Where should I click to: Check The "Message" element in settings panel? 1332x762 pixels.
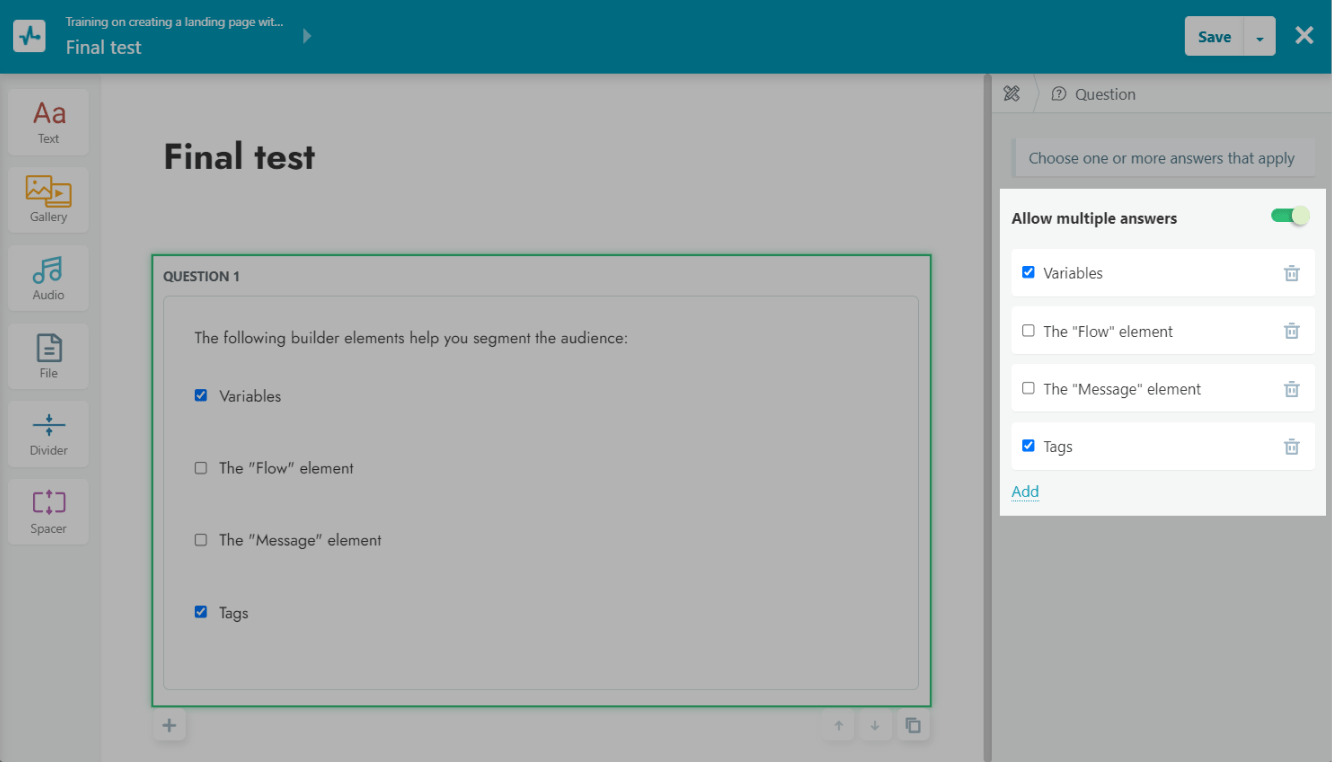[x=1028, y=389]
